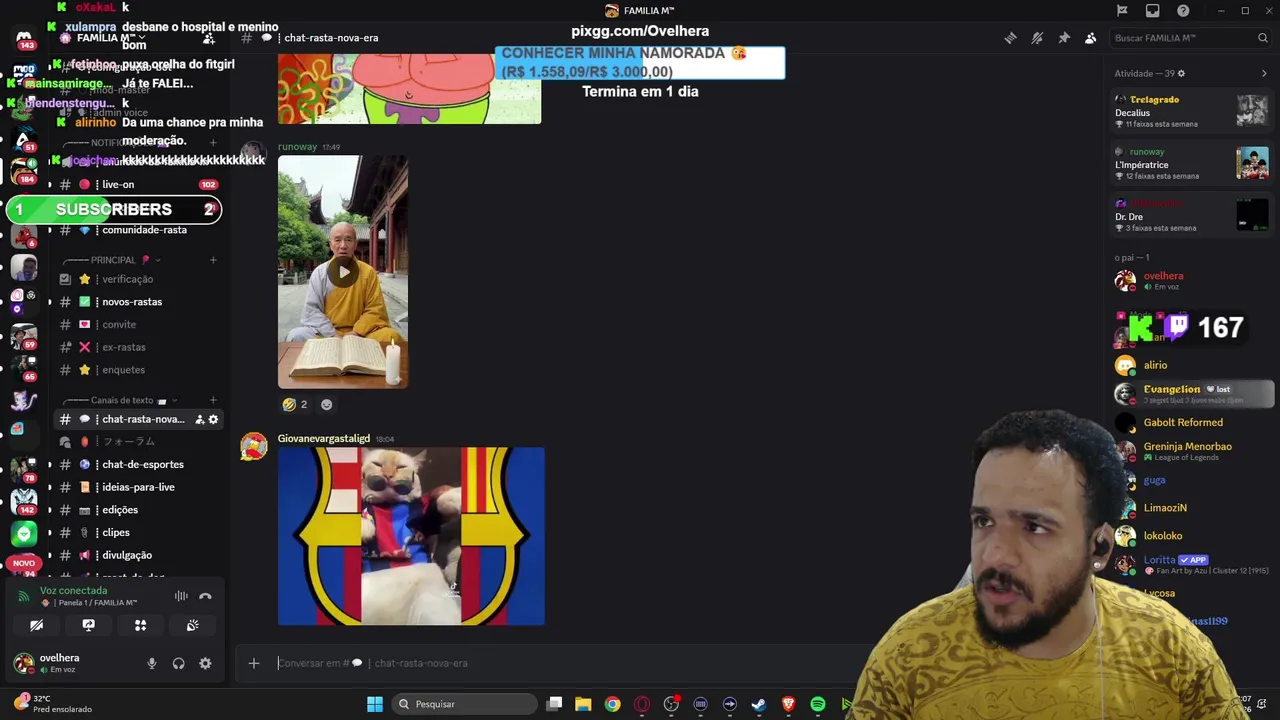This screenshot has width=1280, height=720.
Task: Open pinned messages pin icon
Action: coord(1064,38)
